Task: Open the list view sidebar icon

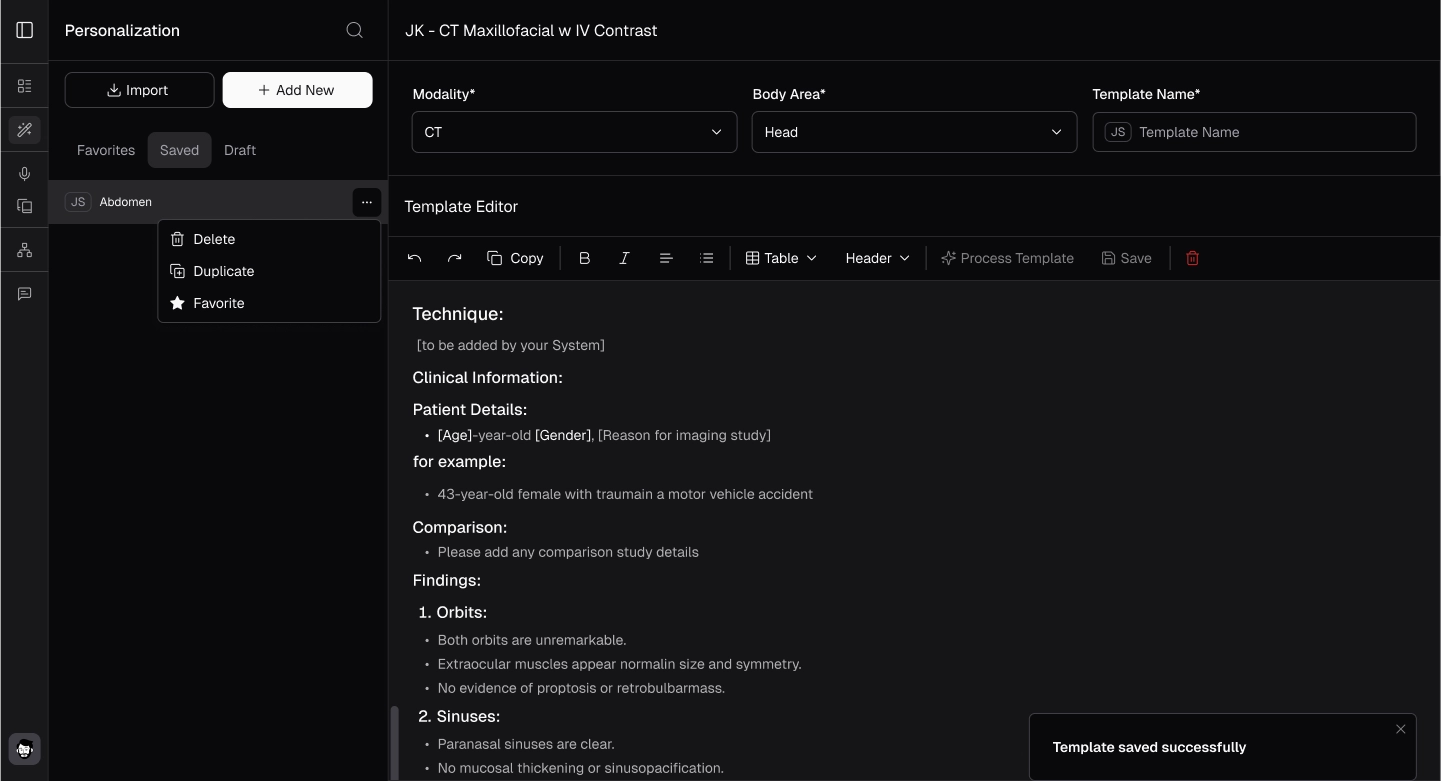Action: point(25,86)
